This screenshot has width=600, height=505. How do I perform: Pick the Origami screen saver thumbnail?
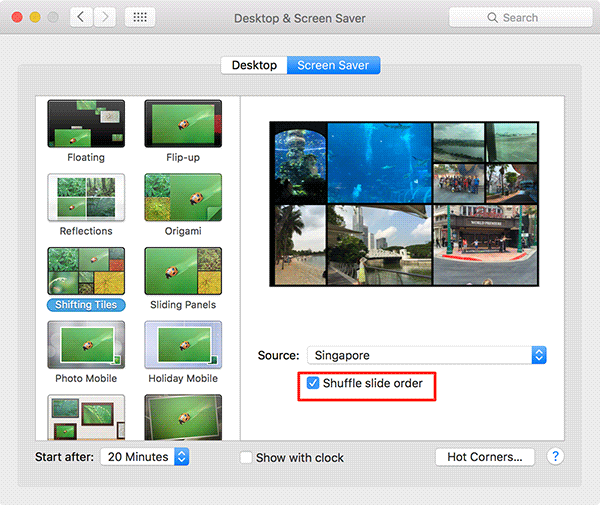(x=183, y=197)
